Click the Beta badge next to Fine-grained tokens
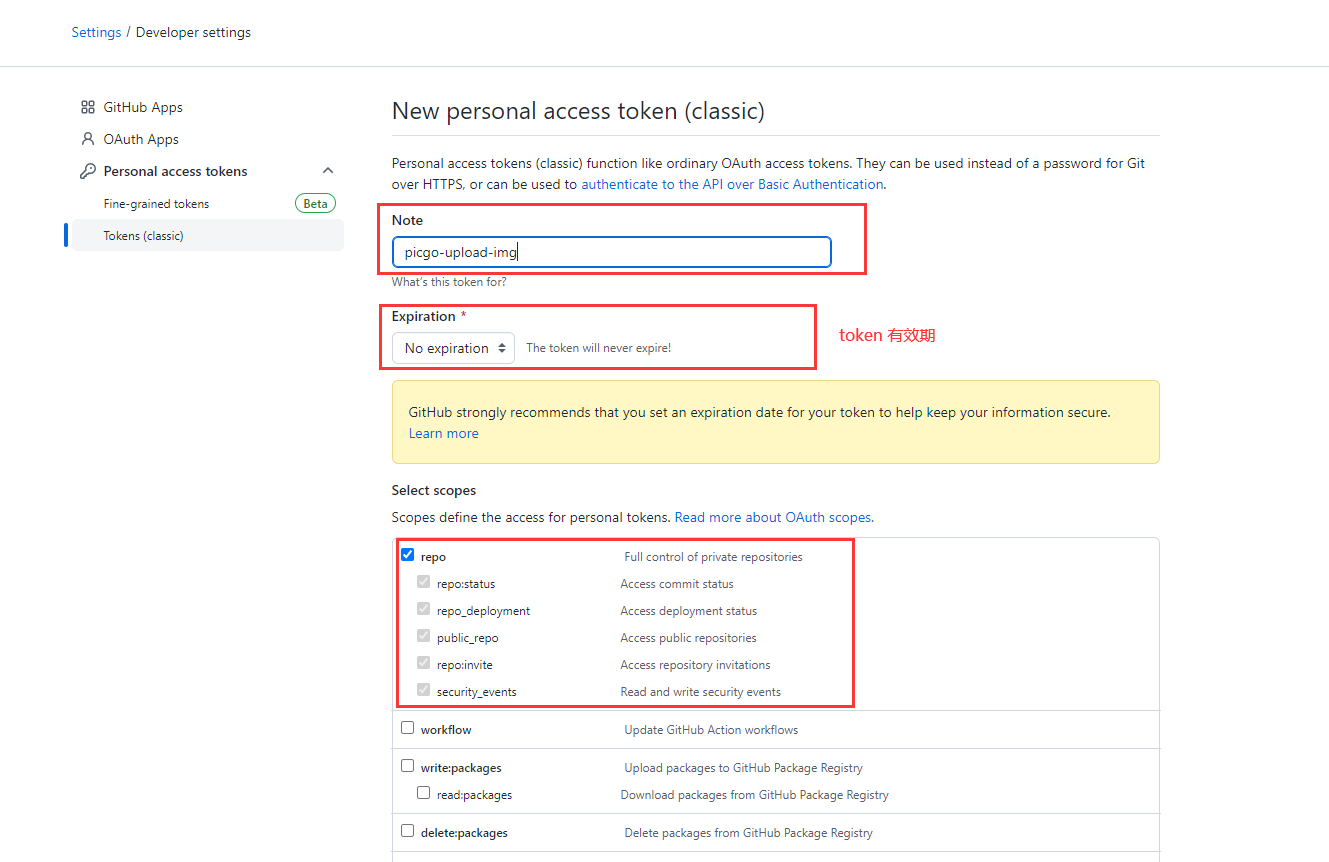Image resolution: width=1329 pixels, height=862 pixels. point(315,203)
